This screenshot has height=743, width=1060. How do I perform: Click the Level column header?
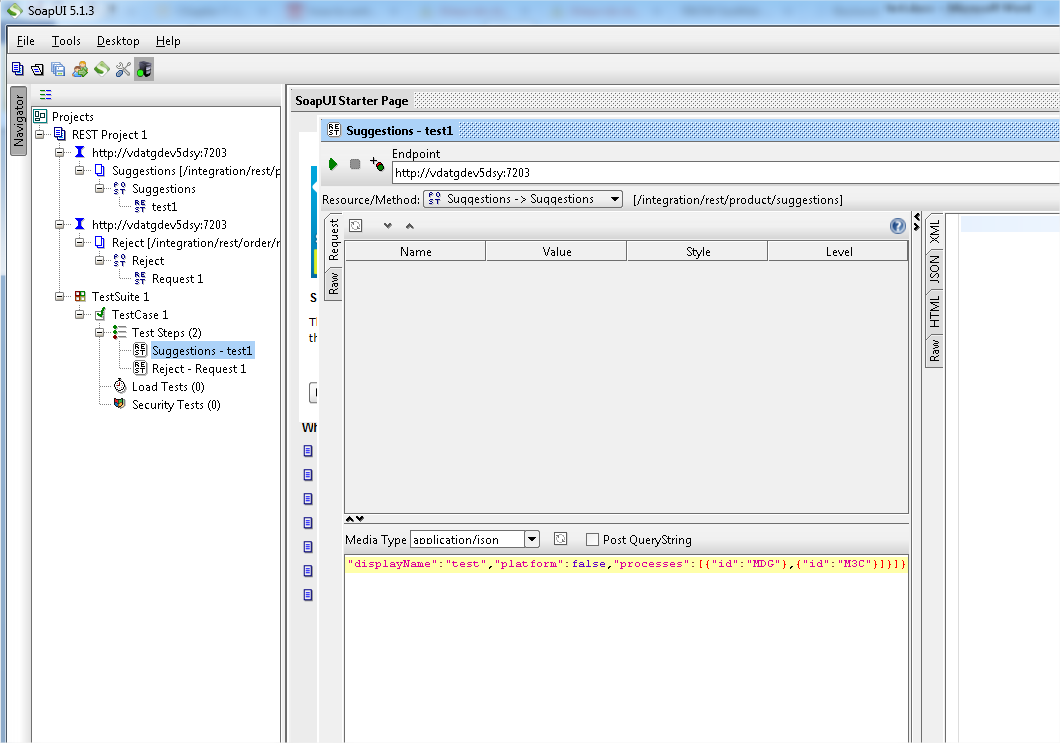pyautogui.click(x=838, y=251)
